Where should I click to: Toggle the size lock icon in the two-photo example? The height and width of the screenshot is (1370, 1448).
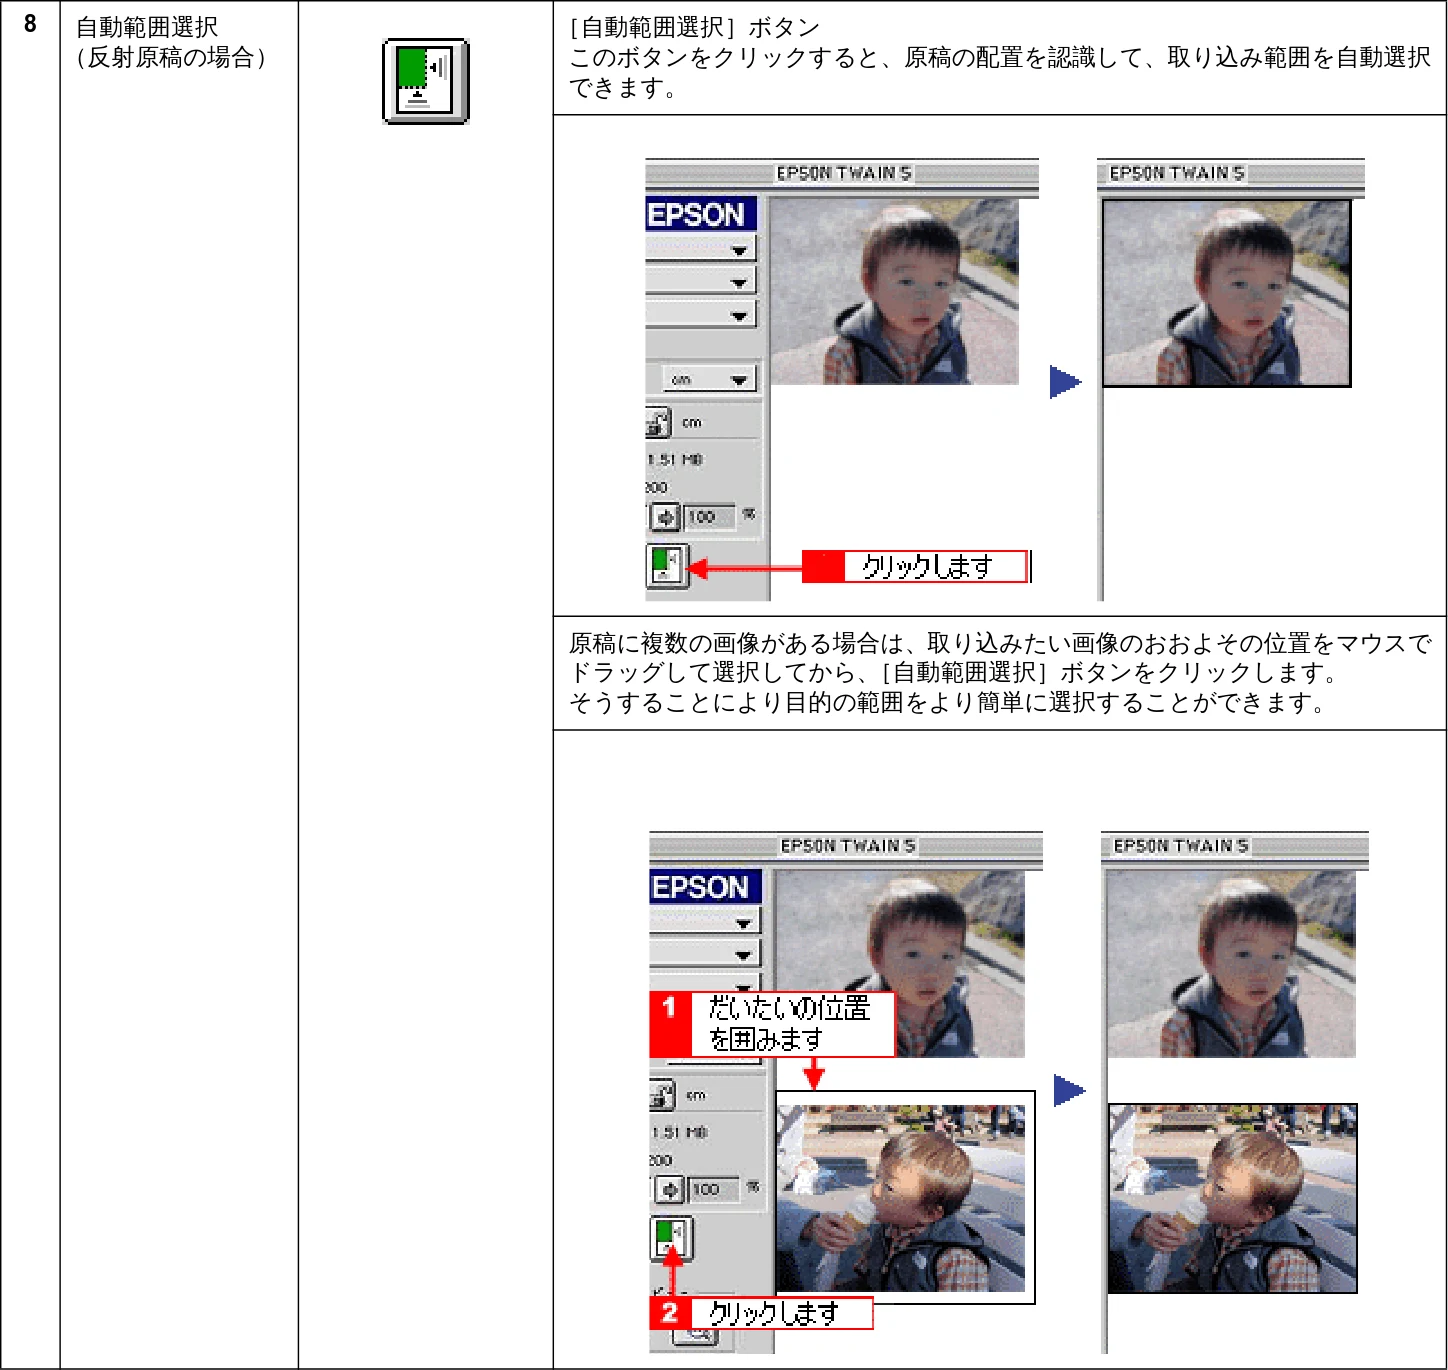click(662, 1095)
